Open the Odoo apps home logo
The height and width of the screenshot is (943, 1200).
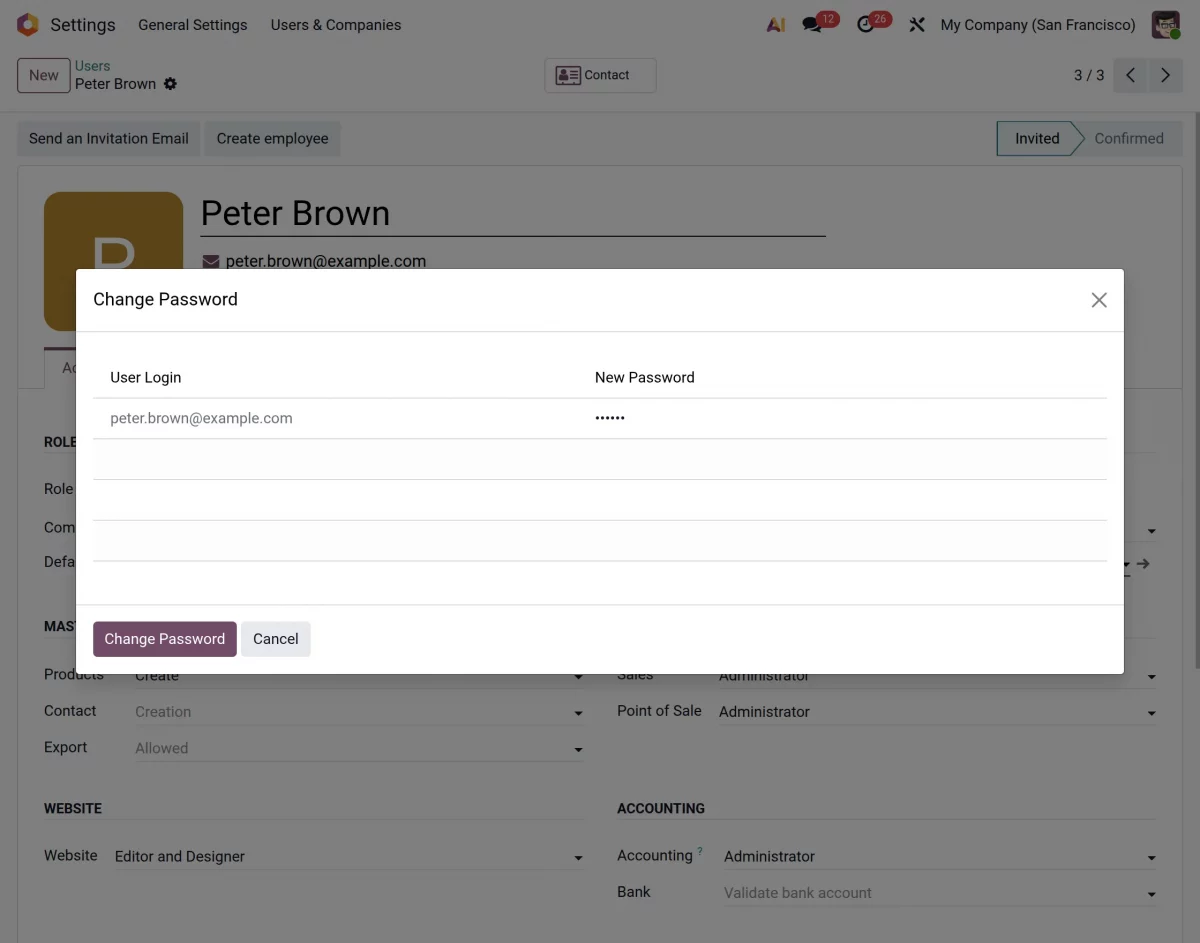coord(27,25)
